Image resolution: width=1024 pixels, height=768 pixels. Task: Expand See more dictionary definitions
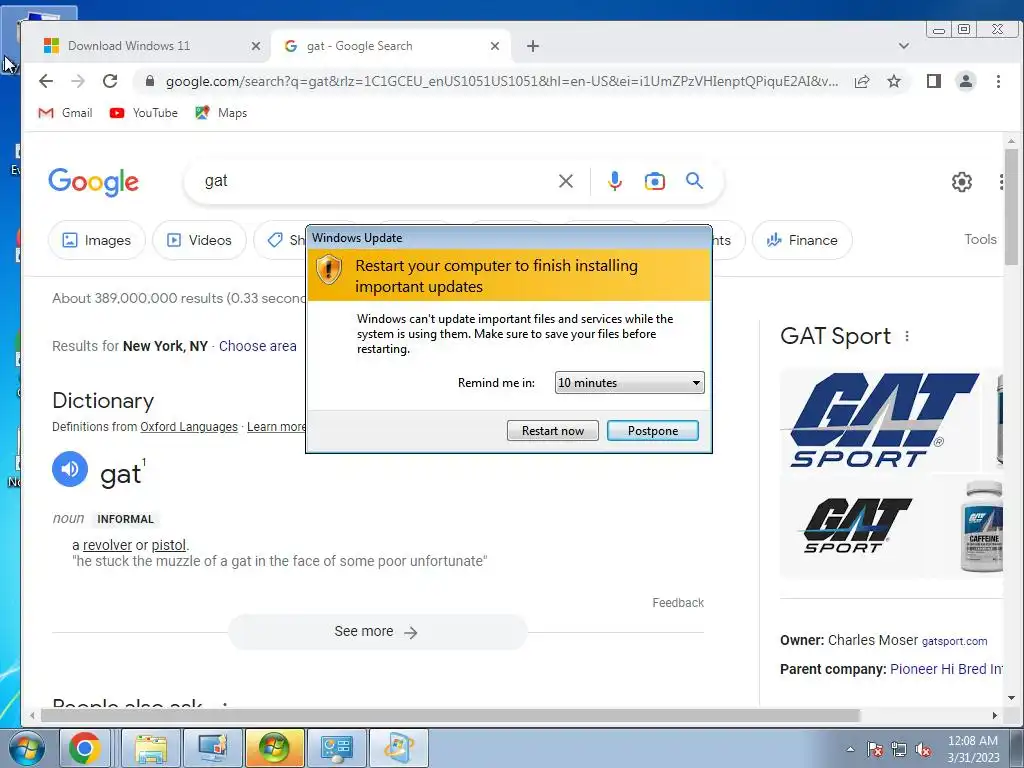[x=377, y=632]
